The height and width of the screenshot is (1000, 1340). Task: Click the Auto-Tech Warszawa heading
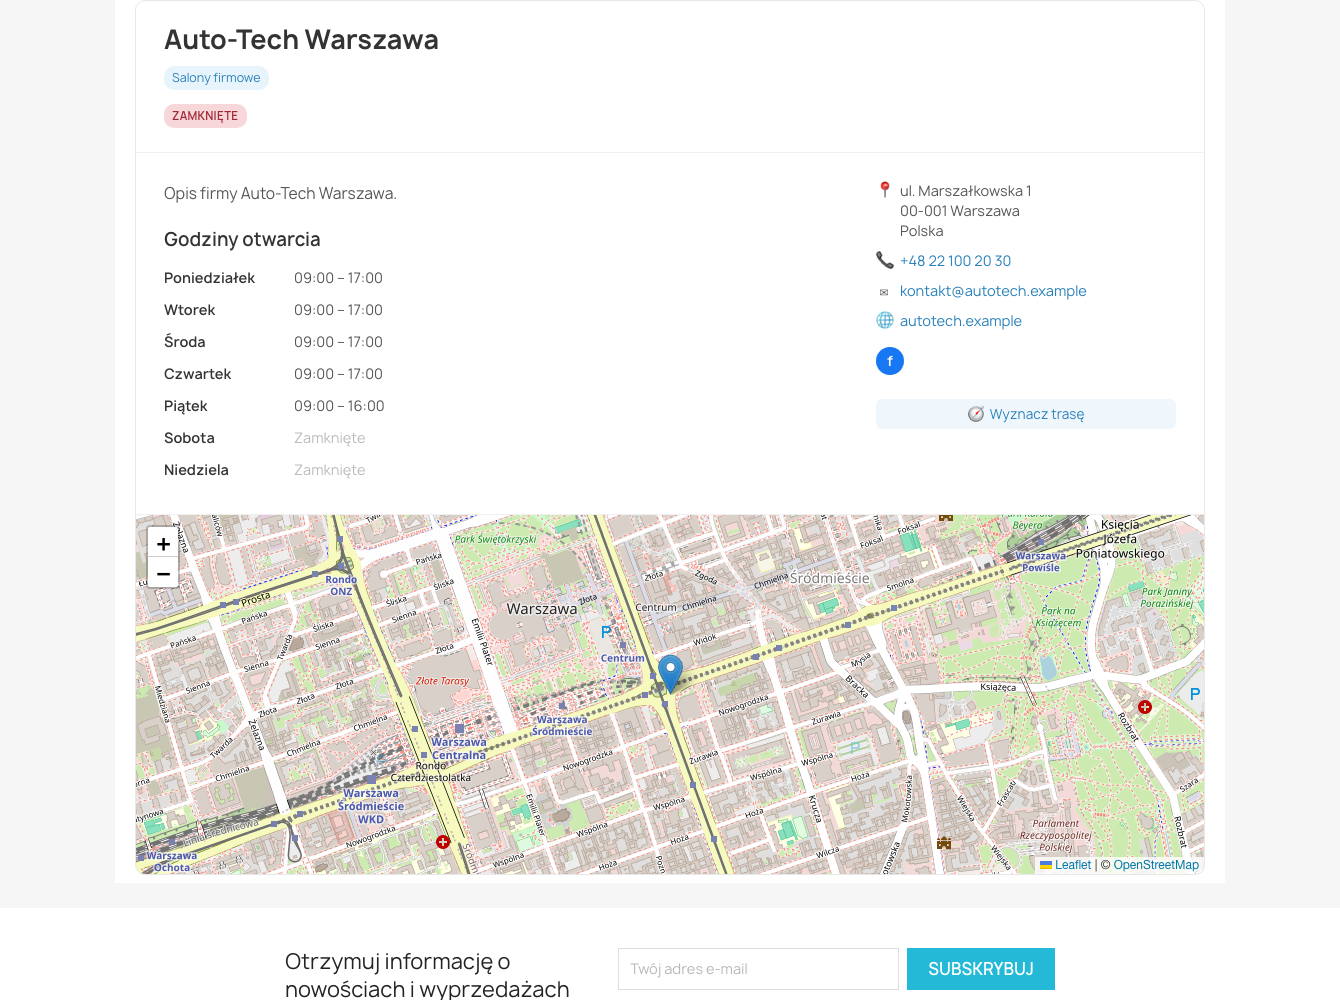point(301,40)
